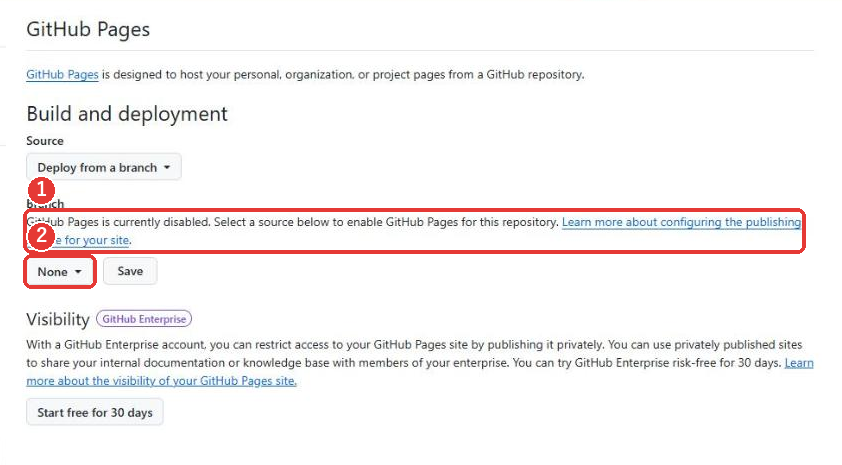Image resolution: width=842 pixels, height=465 pixels.
Task: Expand the None branch dropdown
Action: 60,272
